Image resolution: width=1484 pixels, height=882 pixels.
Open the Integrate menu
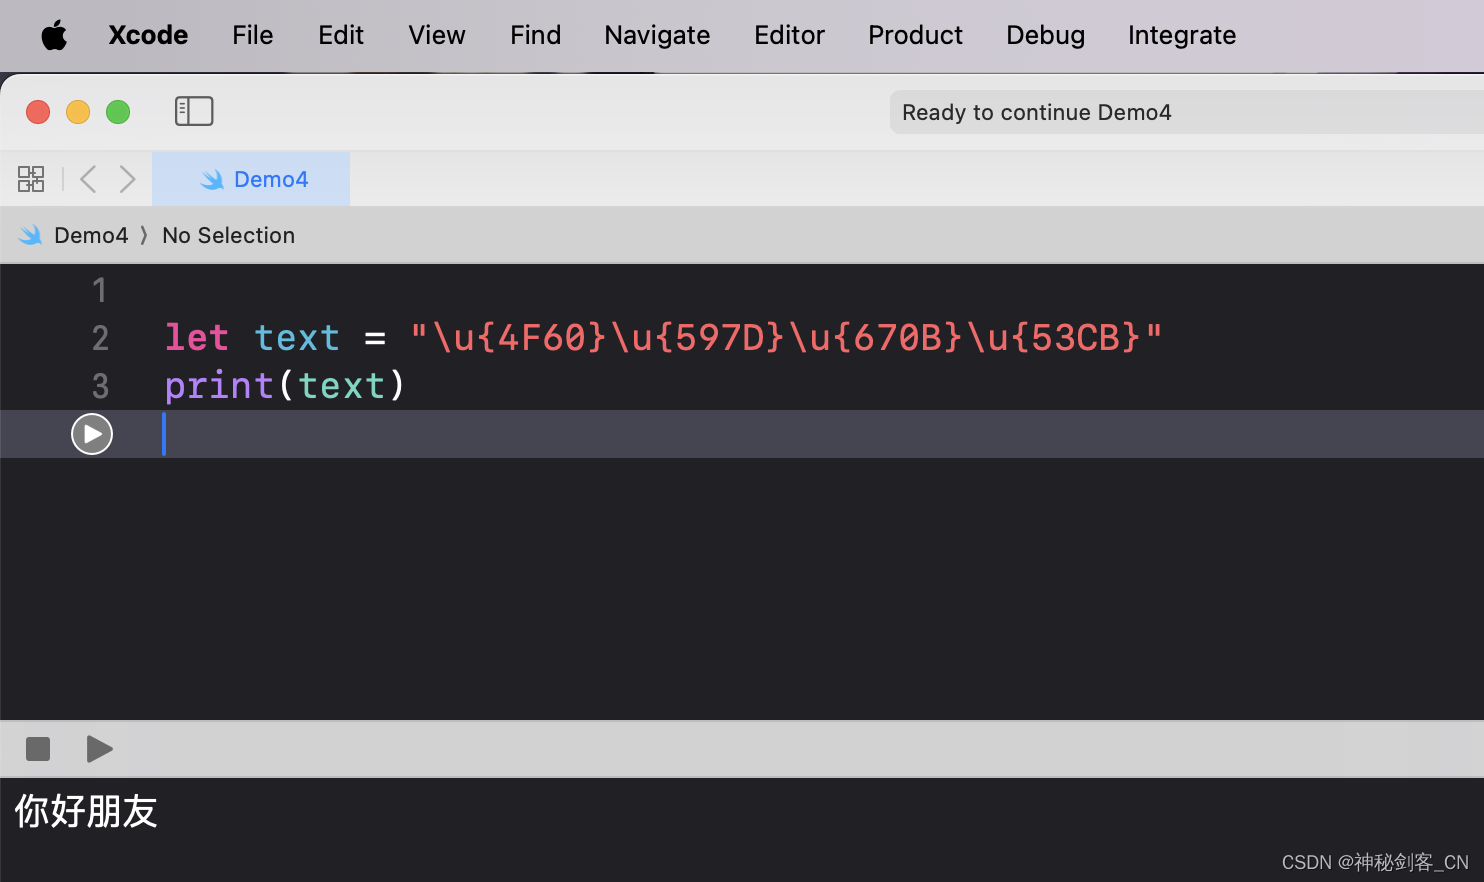1182,35
